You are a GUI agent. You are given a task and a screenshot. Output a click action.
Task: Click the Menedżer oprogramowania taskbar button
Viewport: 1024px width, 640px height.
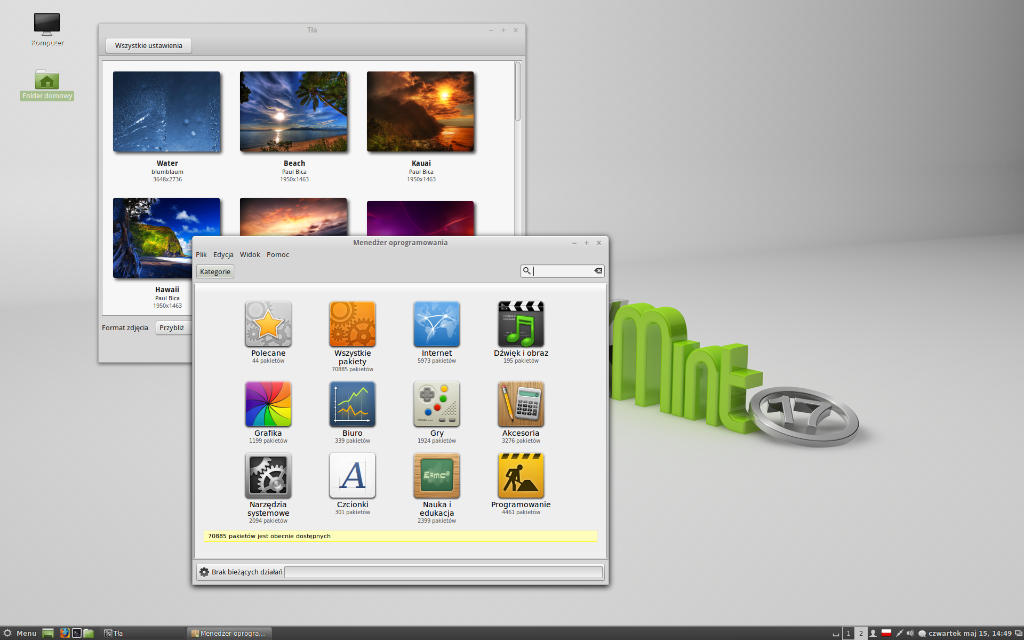pyautogui.click(x=229, y=633)
